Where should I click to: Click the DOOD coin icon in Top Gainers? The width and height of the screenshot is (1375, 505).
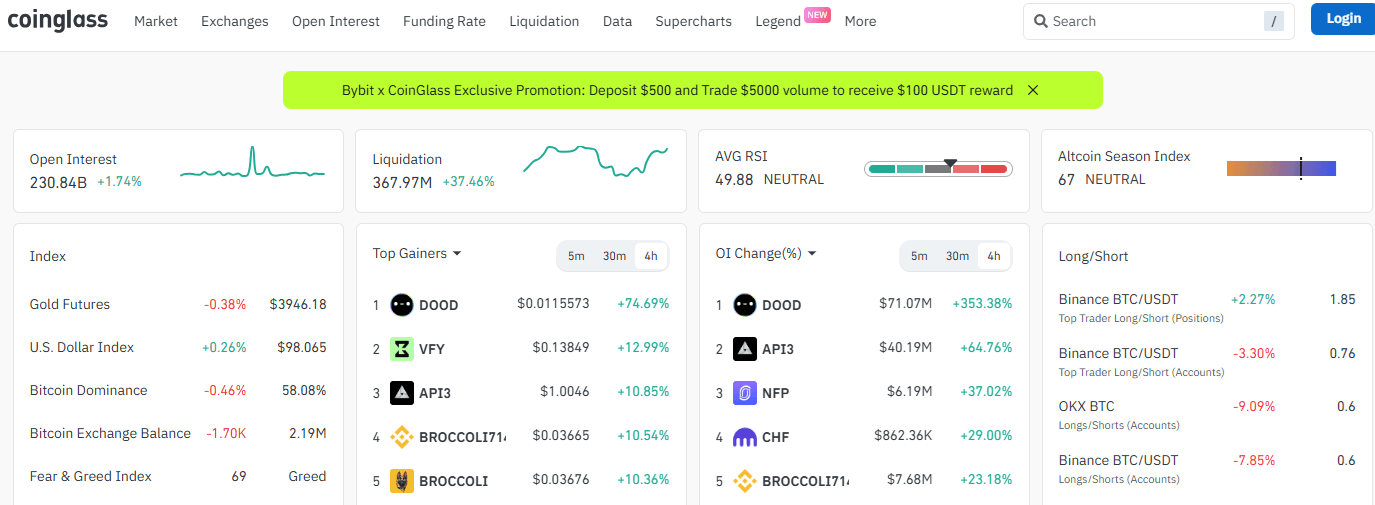point(401,305)
